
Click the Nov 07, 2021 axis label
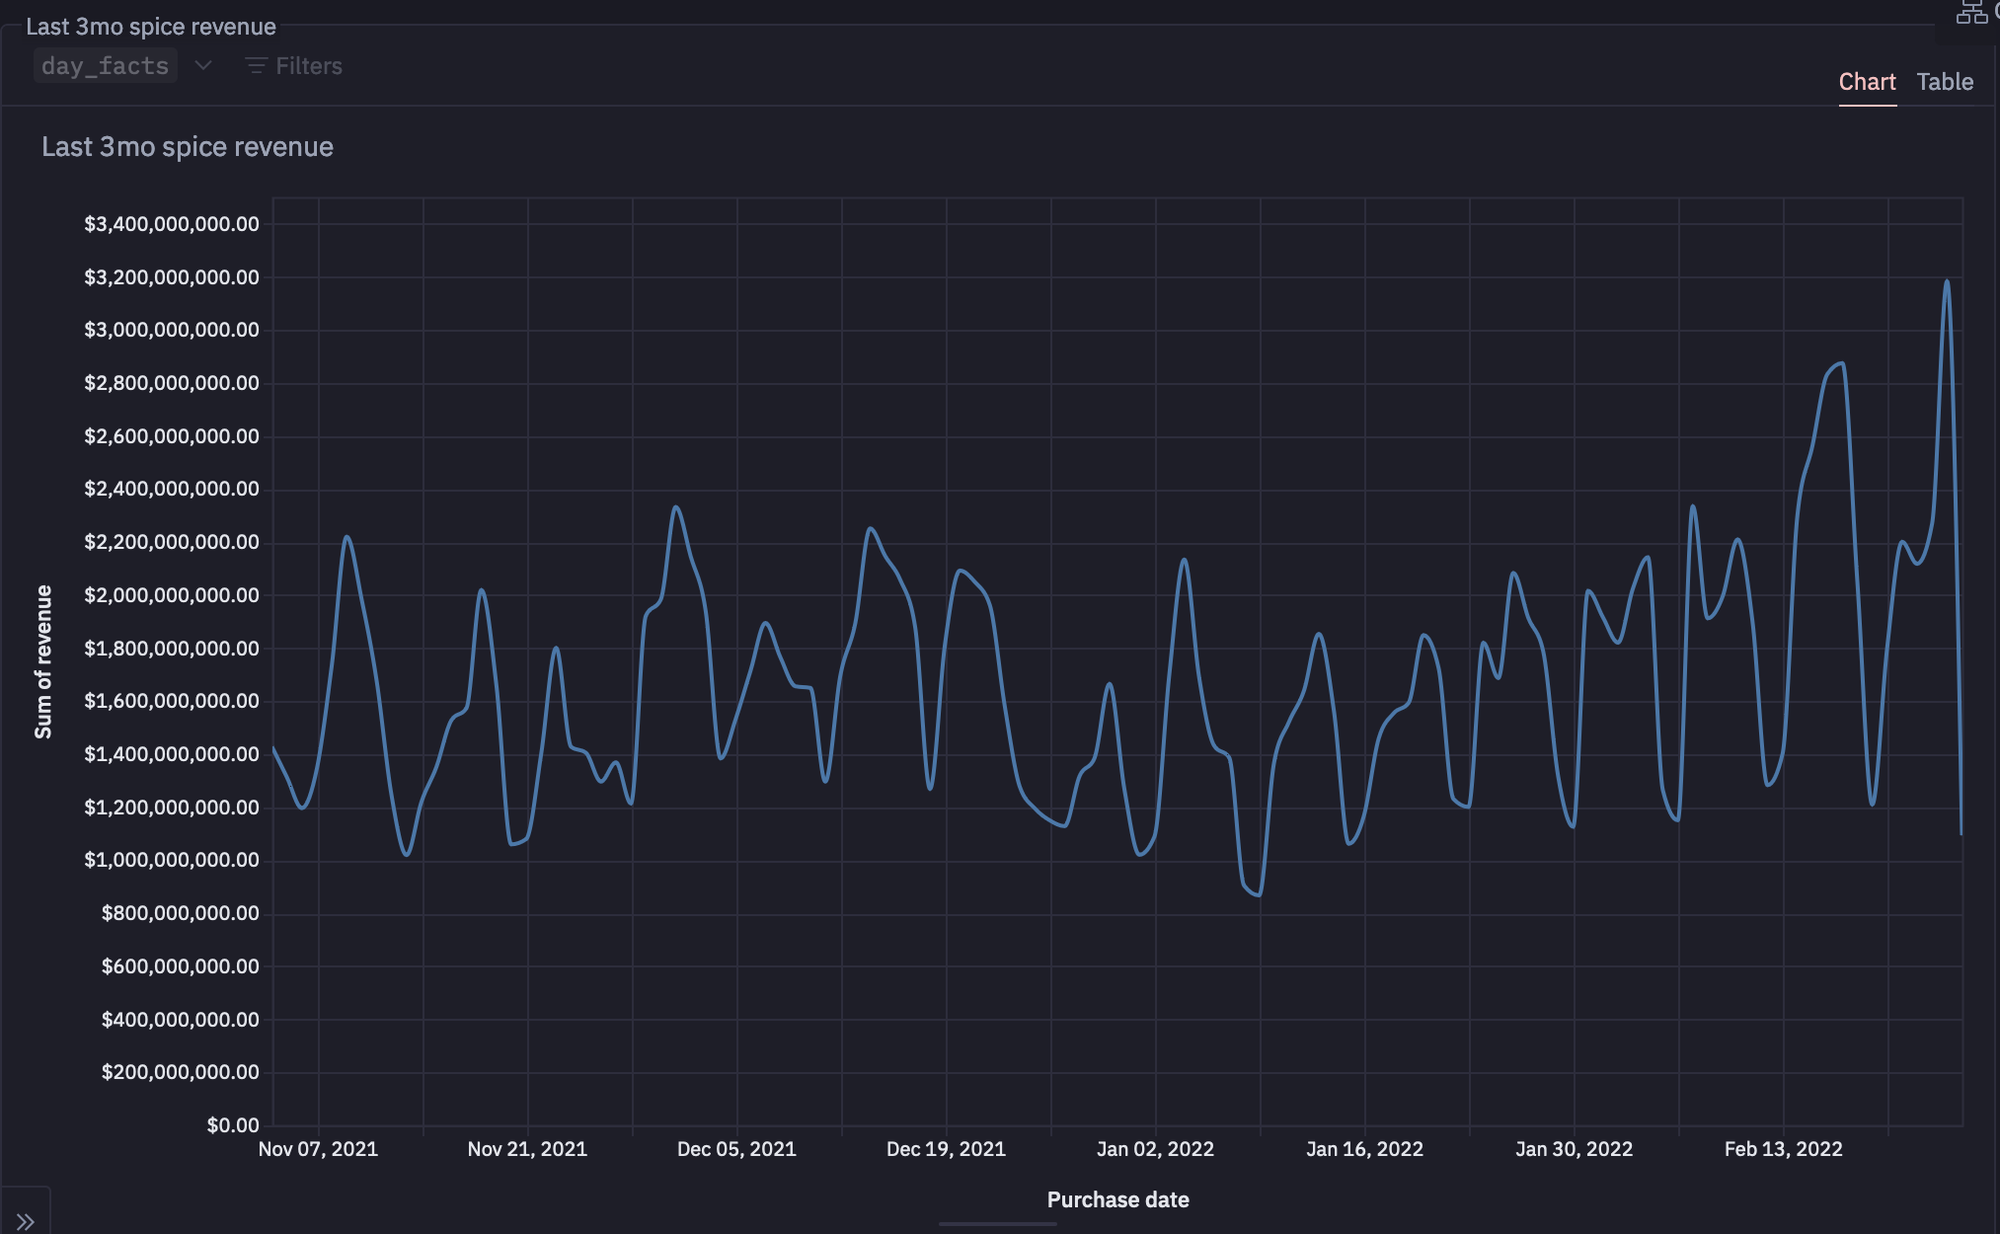[x=318, y=1149]
